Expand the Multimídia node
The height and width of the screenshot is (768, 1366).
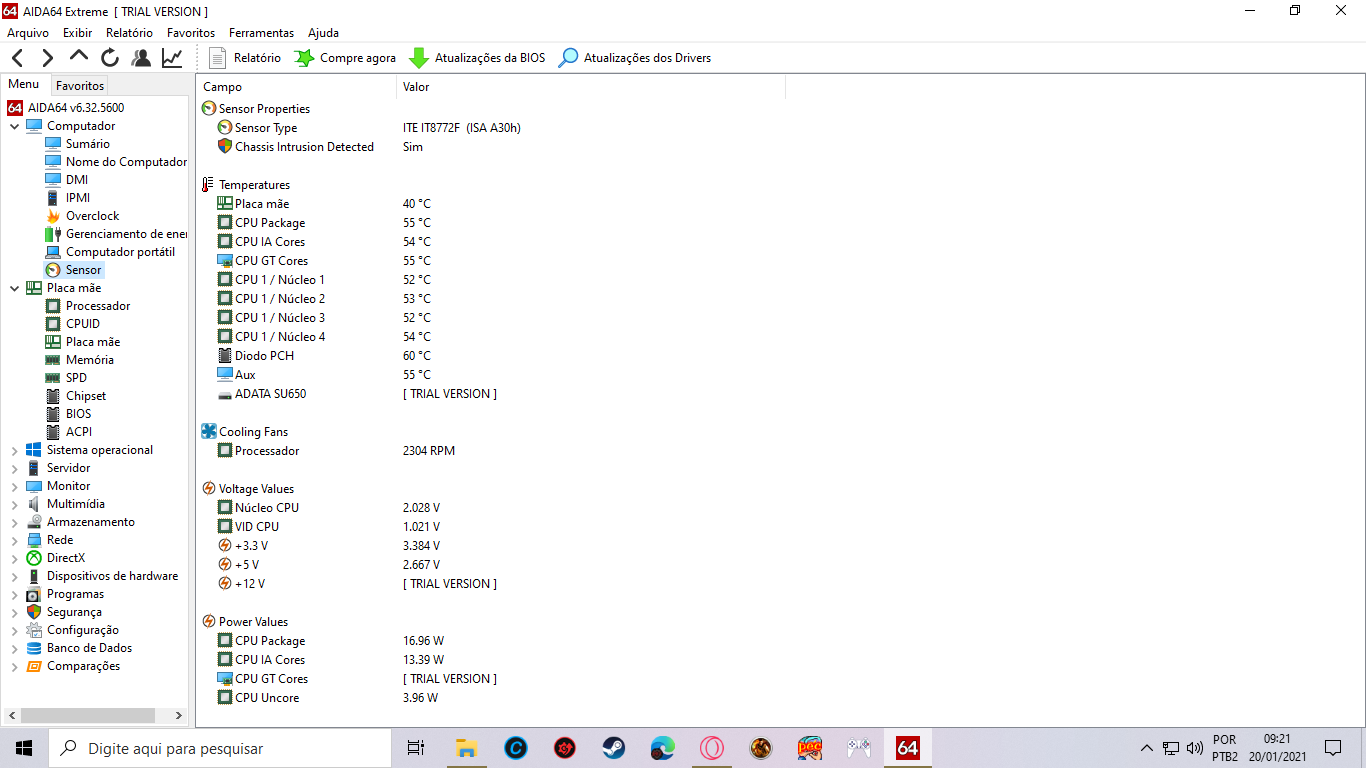(14, 504)
